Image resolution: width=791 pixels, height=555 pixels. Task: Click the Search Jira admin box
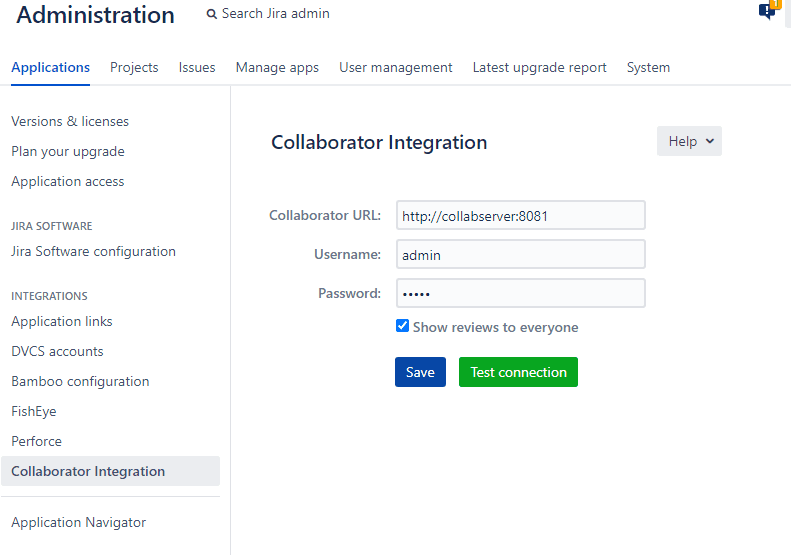pos(275,14)
